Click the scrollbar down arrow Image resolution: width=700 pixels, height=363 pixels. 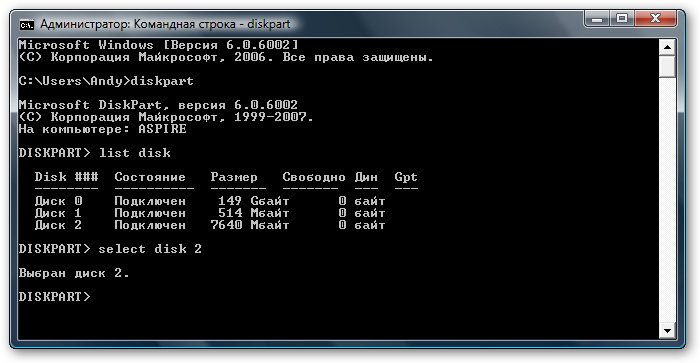tap(667, 331)
